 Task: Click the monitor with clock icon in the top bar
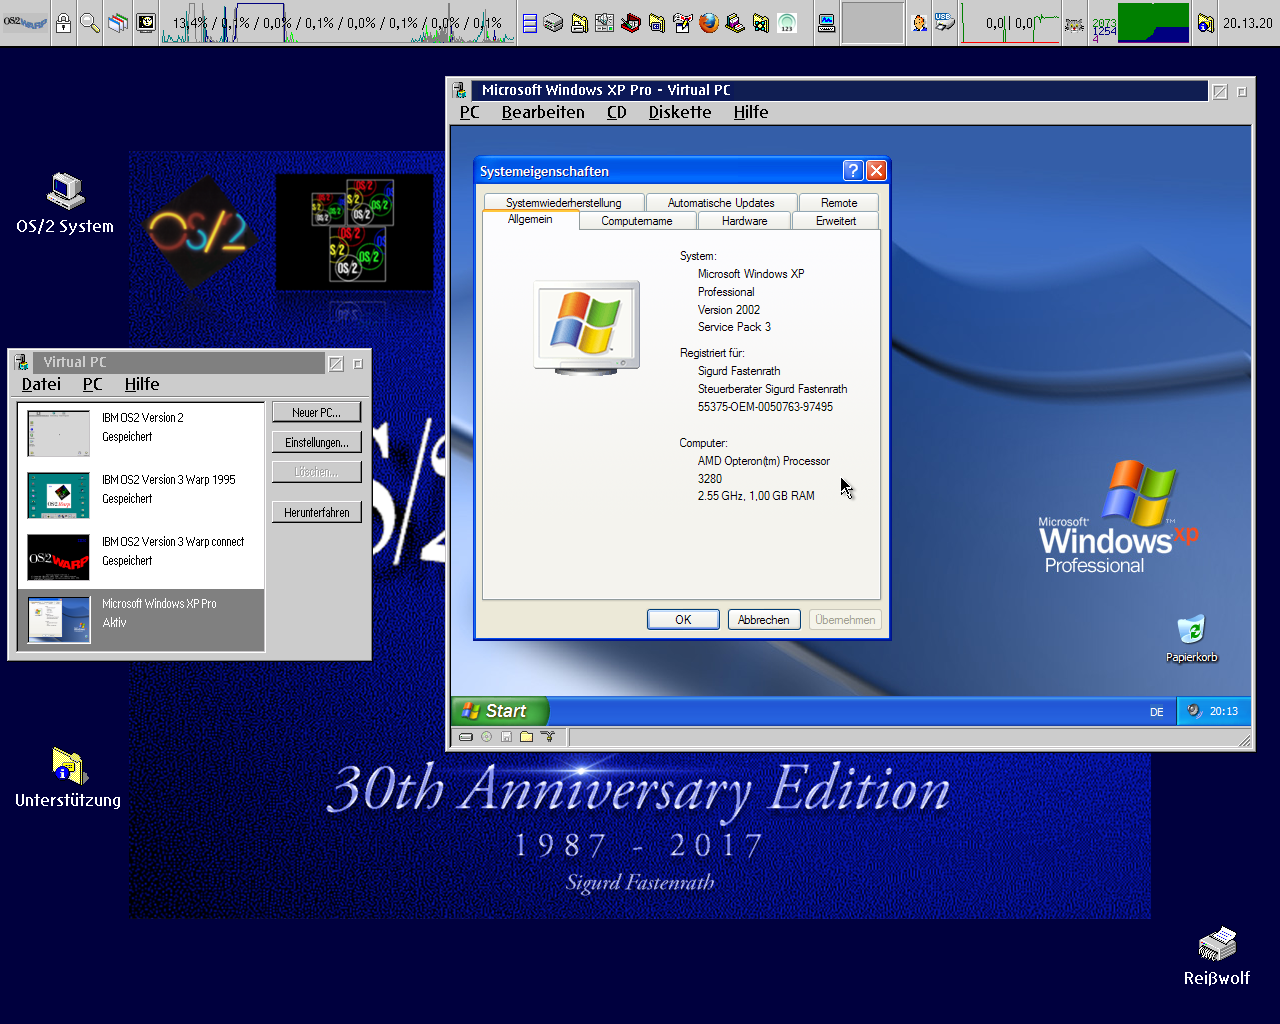[x=146, y=22]
